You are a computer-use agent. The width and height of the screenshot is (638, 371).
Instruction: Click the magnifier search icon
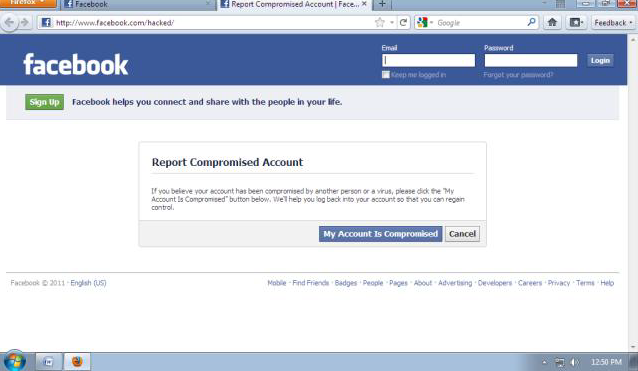pos(531,22)
